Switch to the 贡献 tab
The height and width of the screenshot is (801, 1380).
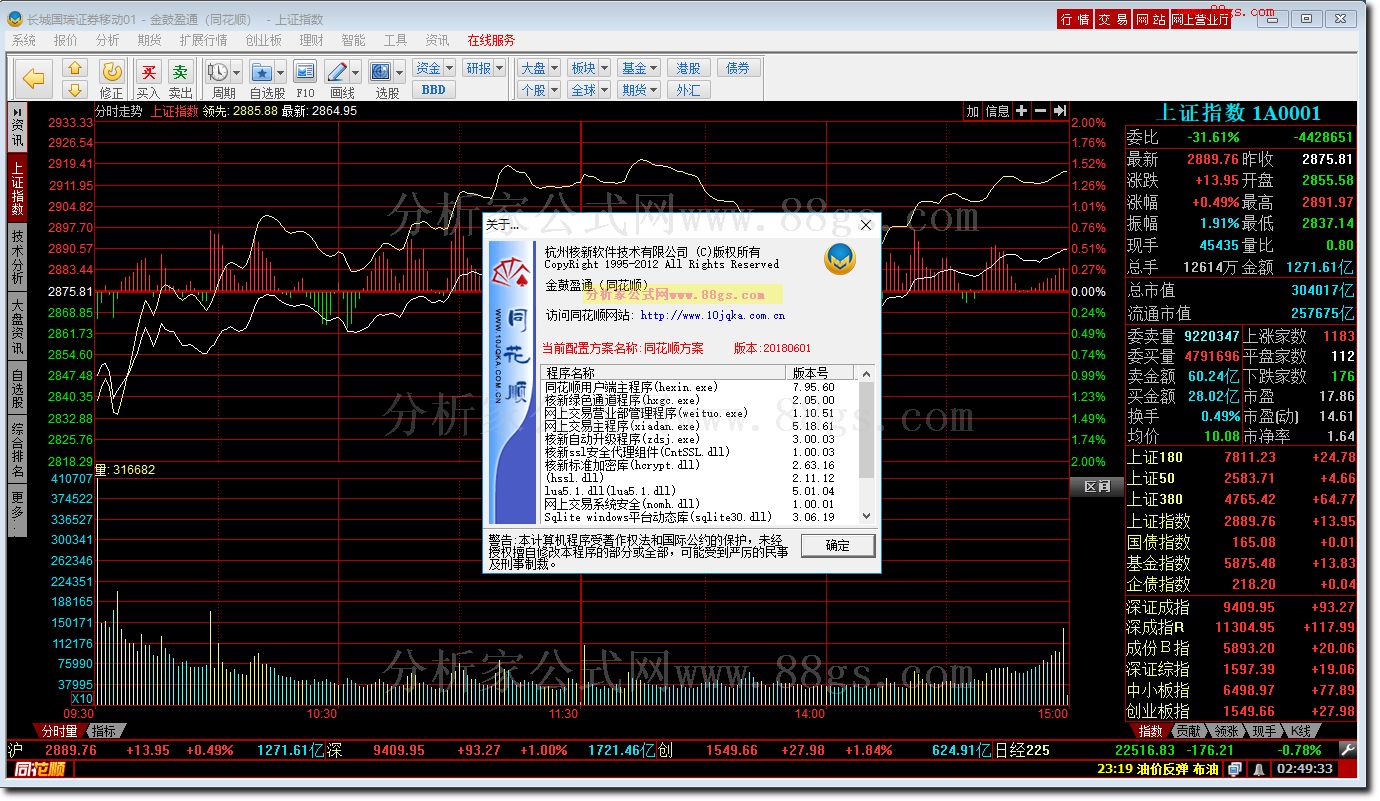point(1187,731)
